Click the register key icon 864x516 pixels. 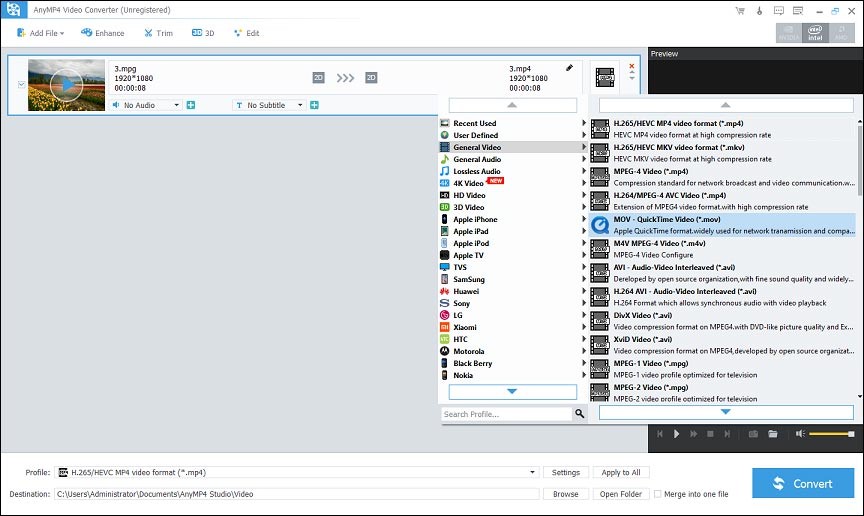click(x=759, y=10)
